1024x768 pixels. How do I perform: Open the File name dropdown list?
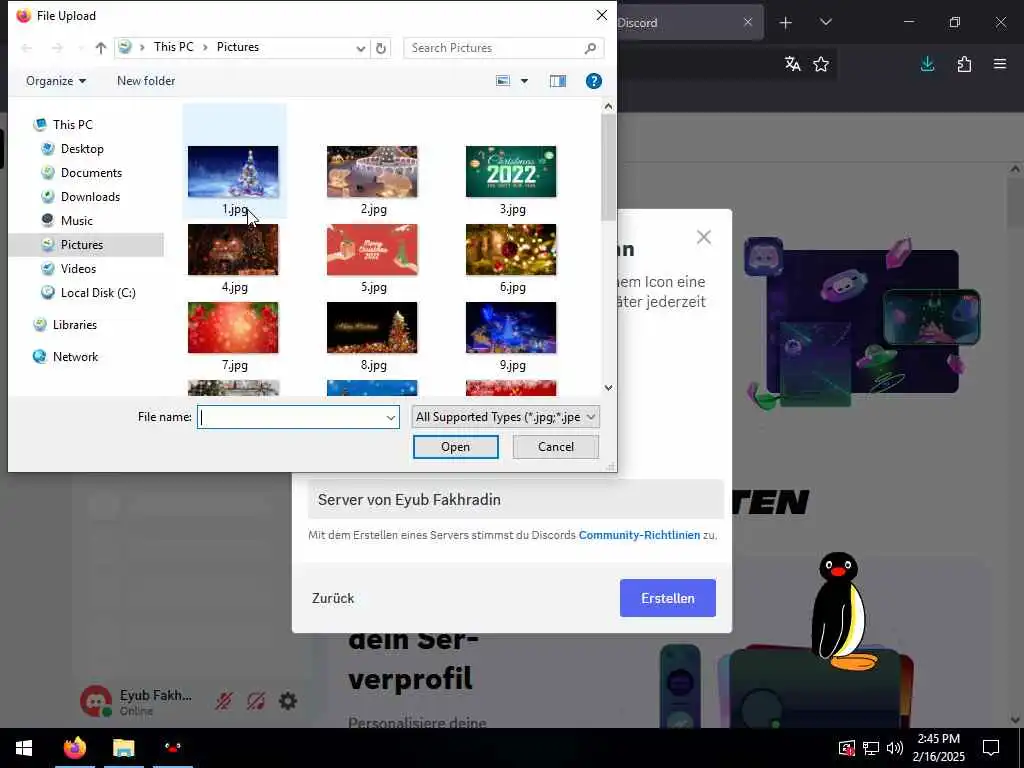(391, 417)
